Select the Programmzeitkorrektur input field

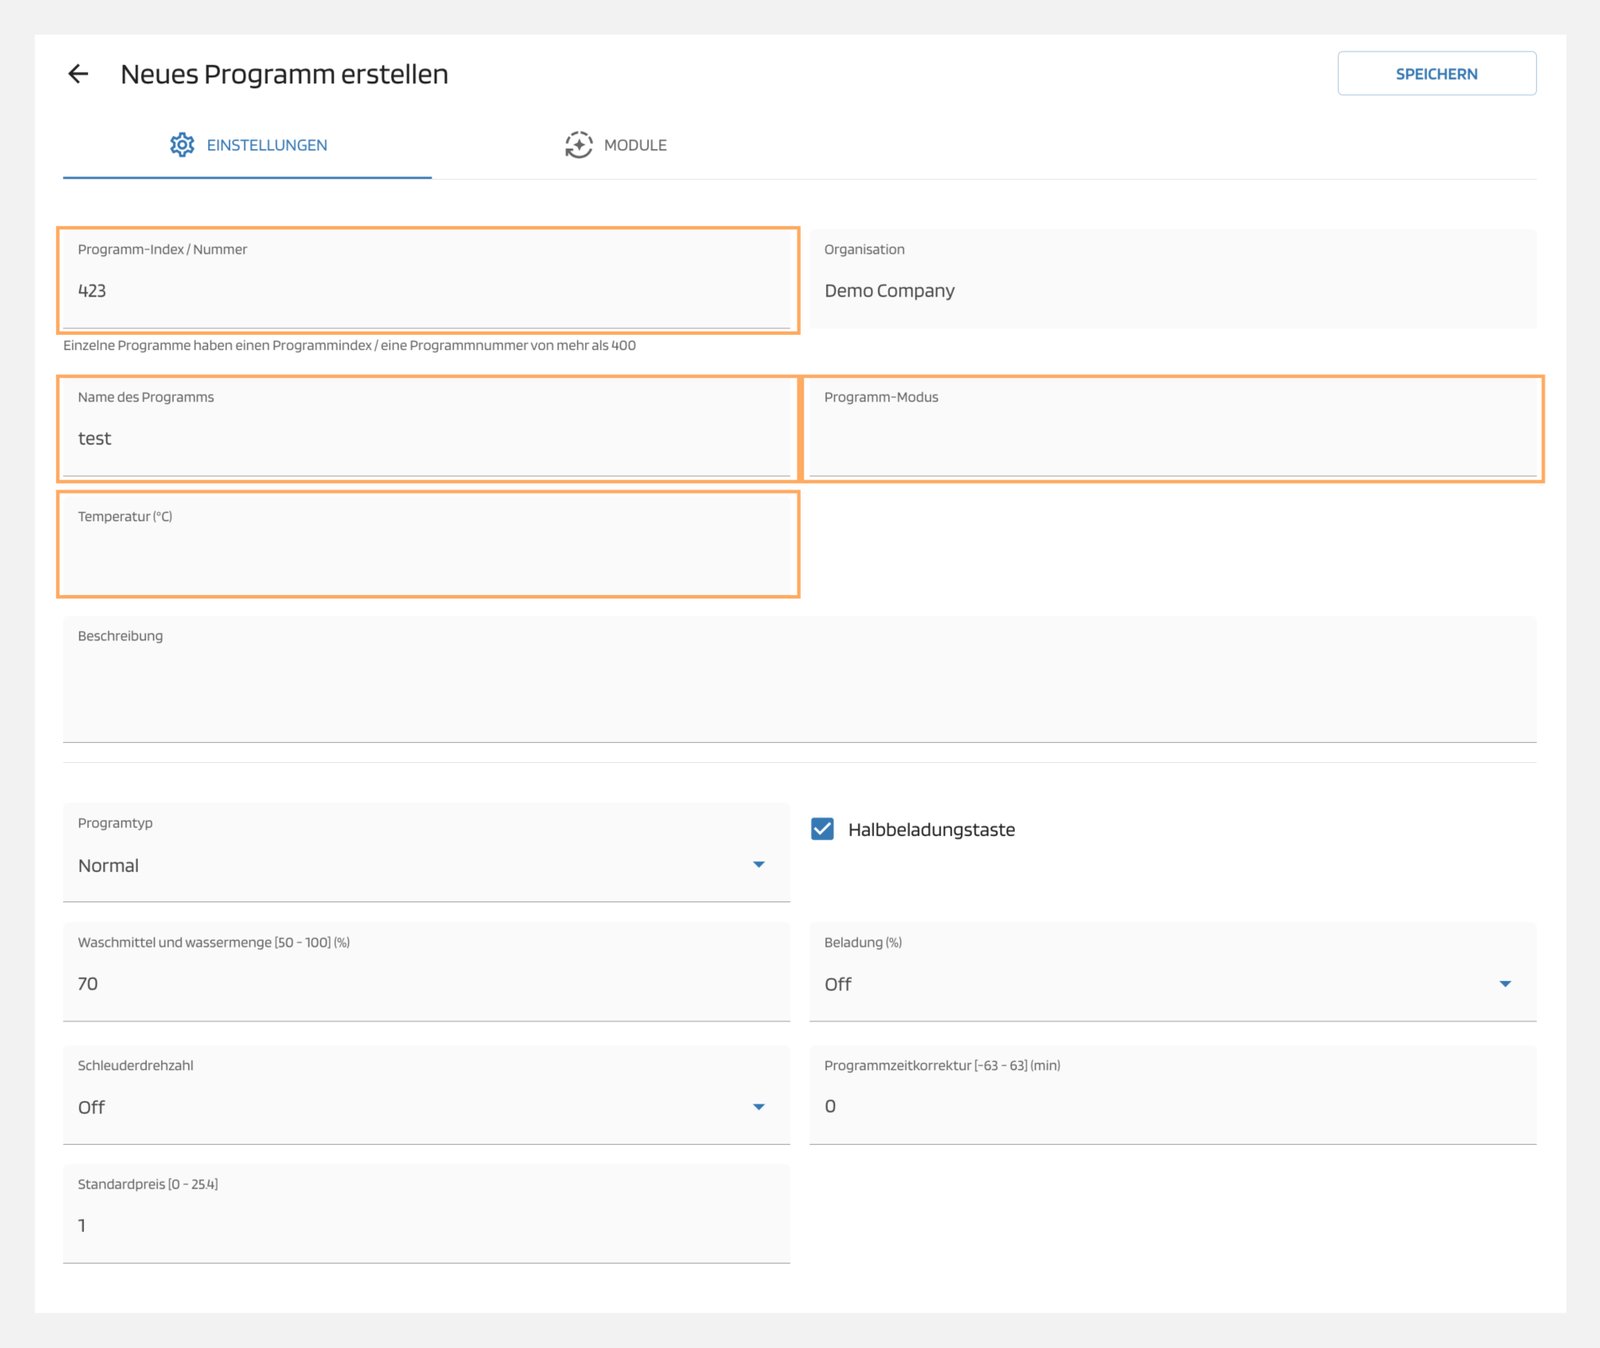(1172, 1107)
